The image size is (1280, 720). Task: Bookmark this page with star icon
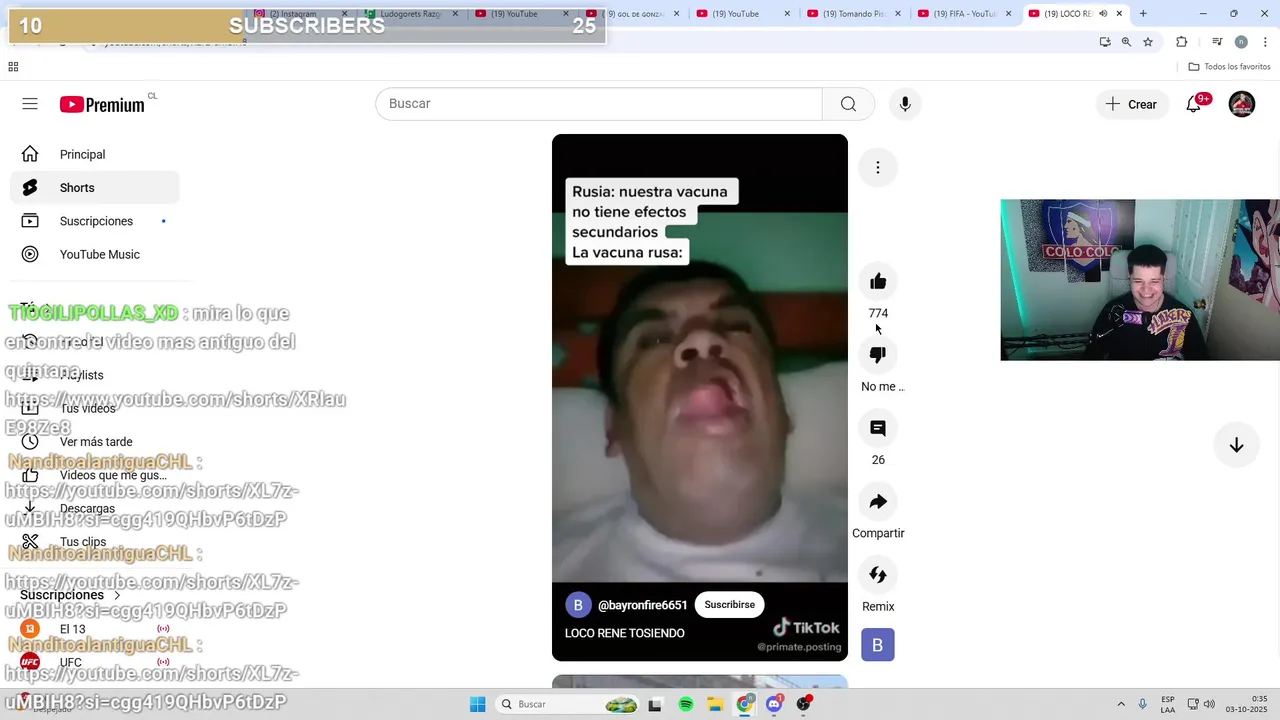pyautogui.click(x=1148, y=42)
